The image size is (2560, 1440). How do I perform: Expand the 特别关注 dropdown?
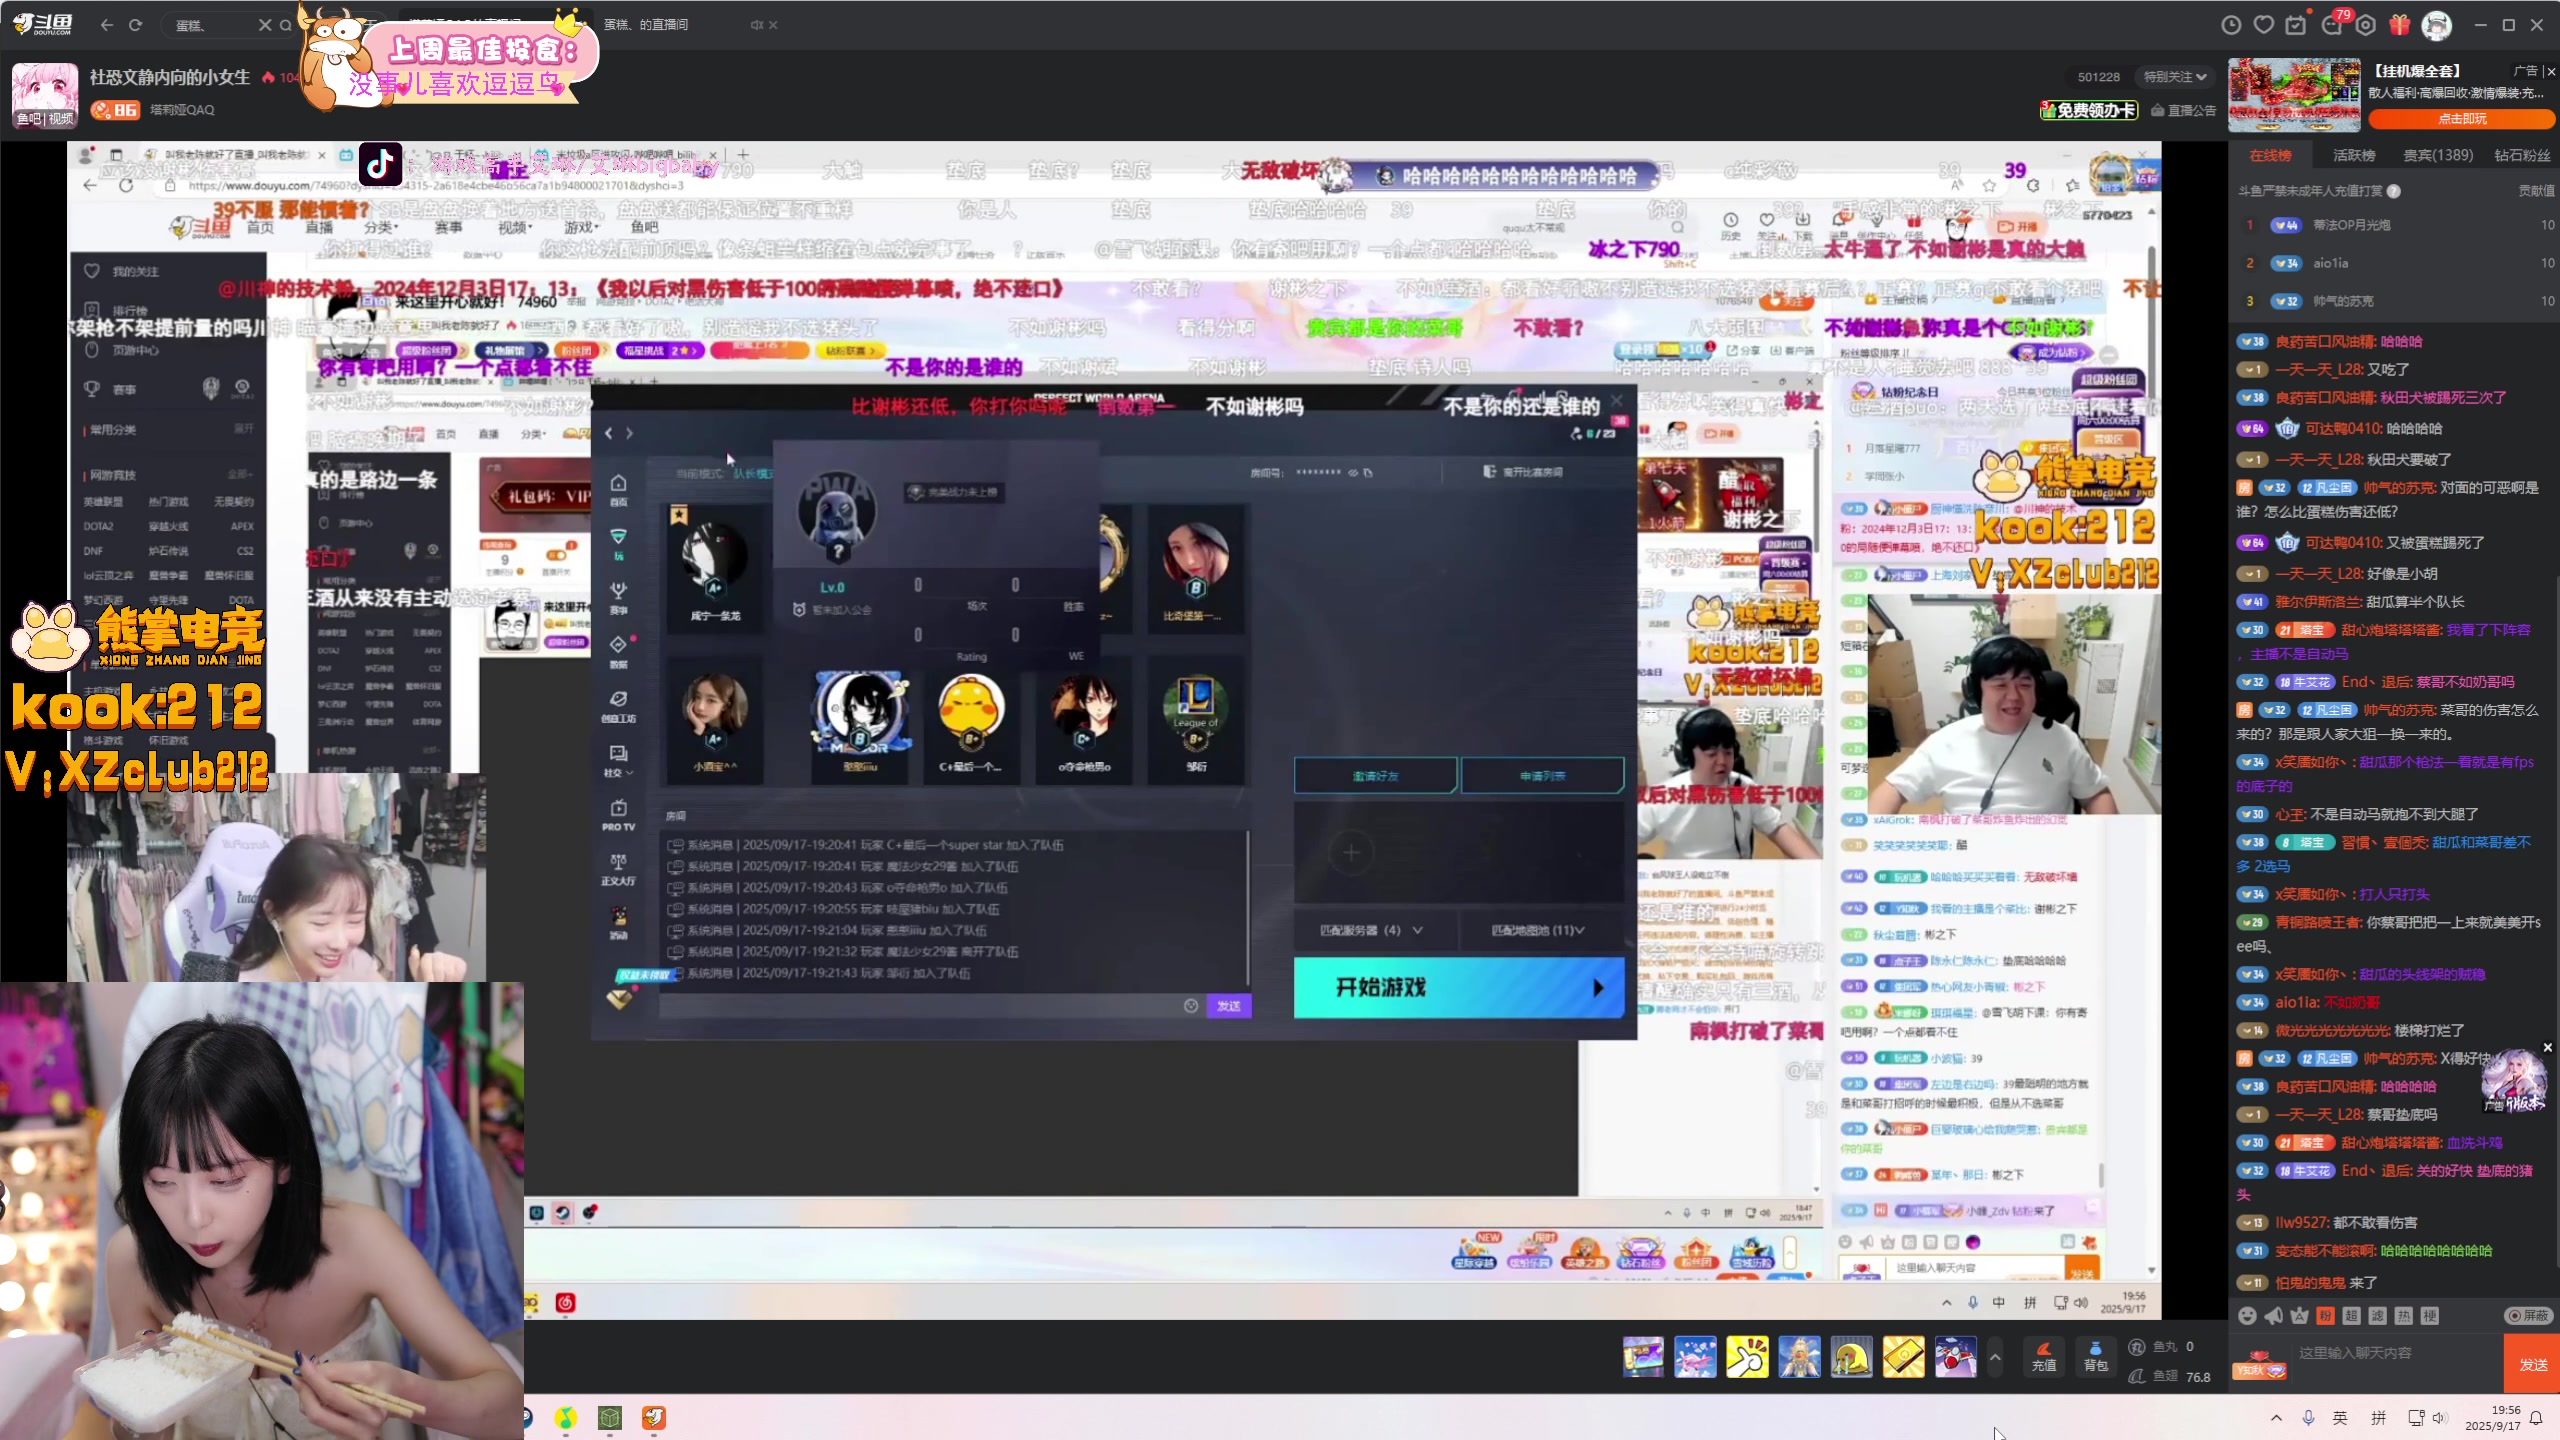[x=2174, y=77]
